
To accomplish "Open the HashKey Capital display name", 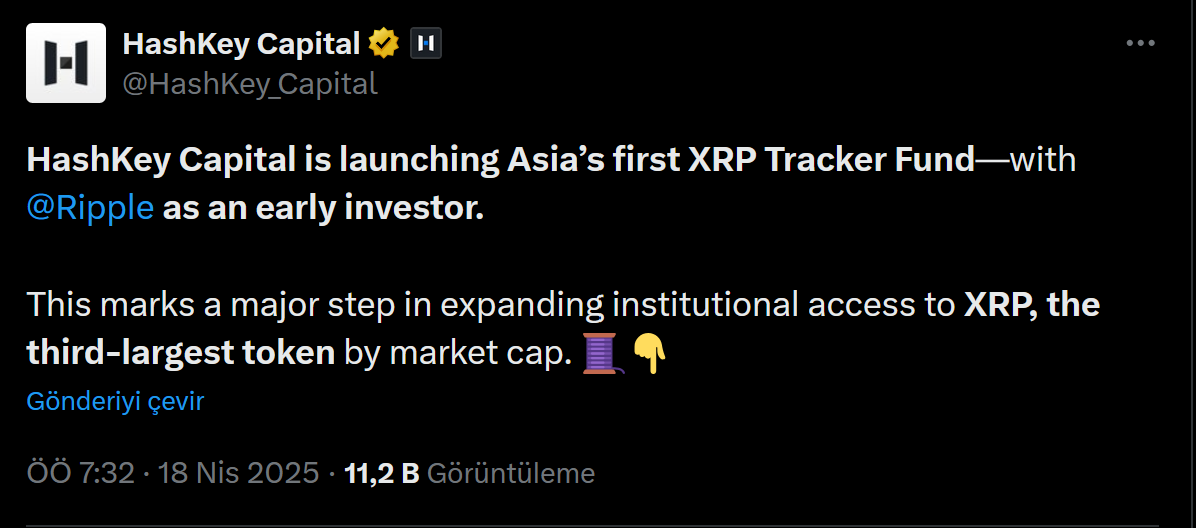I will click(x=240, y=44).
